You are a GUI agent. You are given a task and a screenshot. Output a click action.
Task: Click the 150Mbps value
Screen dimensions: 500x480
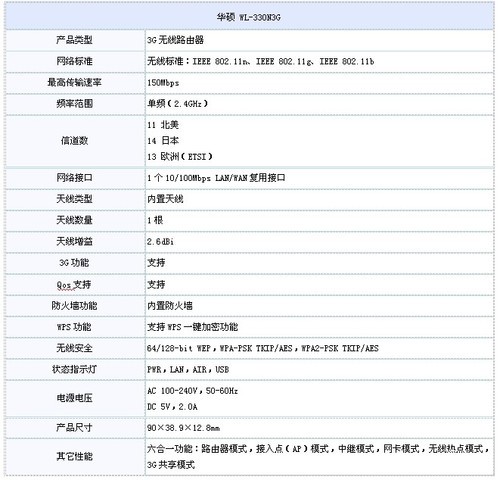(163, 83)
